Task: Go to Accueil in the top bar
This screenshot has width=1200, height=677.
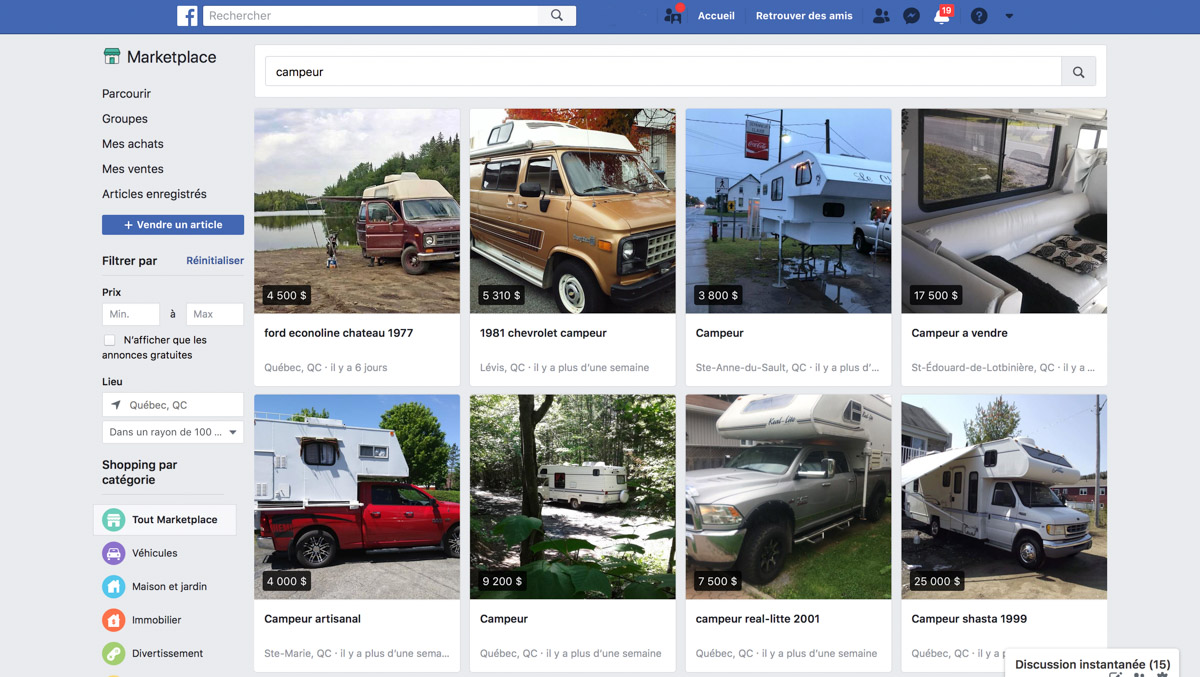Action: tap(716, 16)
